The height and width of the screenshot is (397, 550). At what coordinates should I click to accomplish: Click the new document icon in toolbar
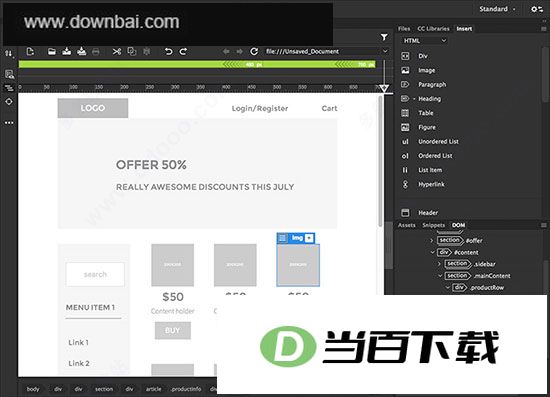(30, 52)
